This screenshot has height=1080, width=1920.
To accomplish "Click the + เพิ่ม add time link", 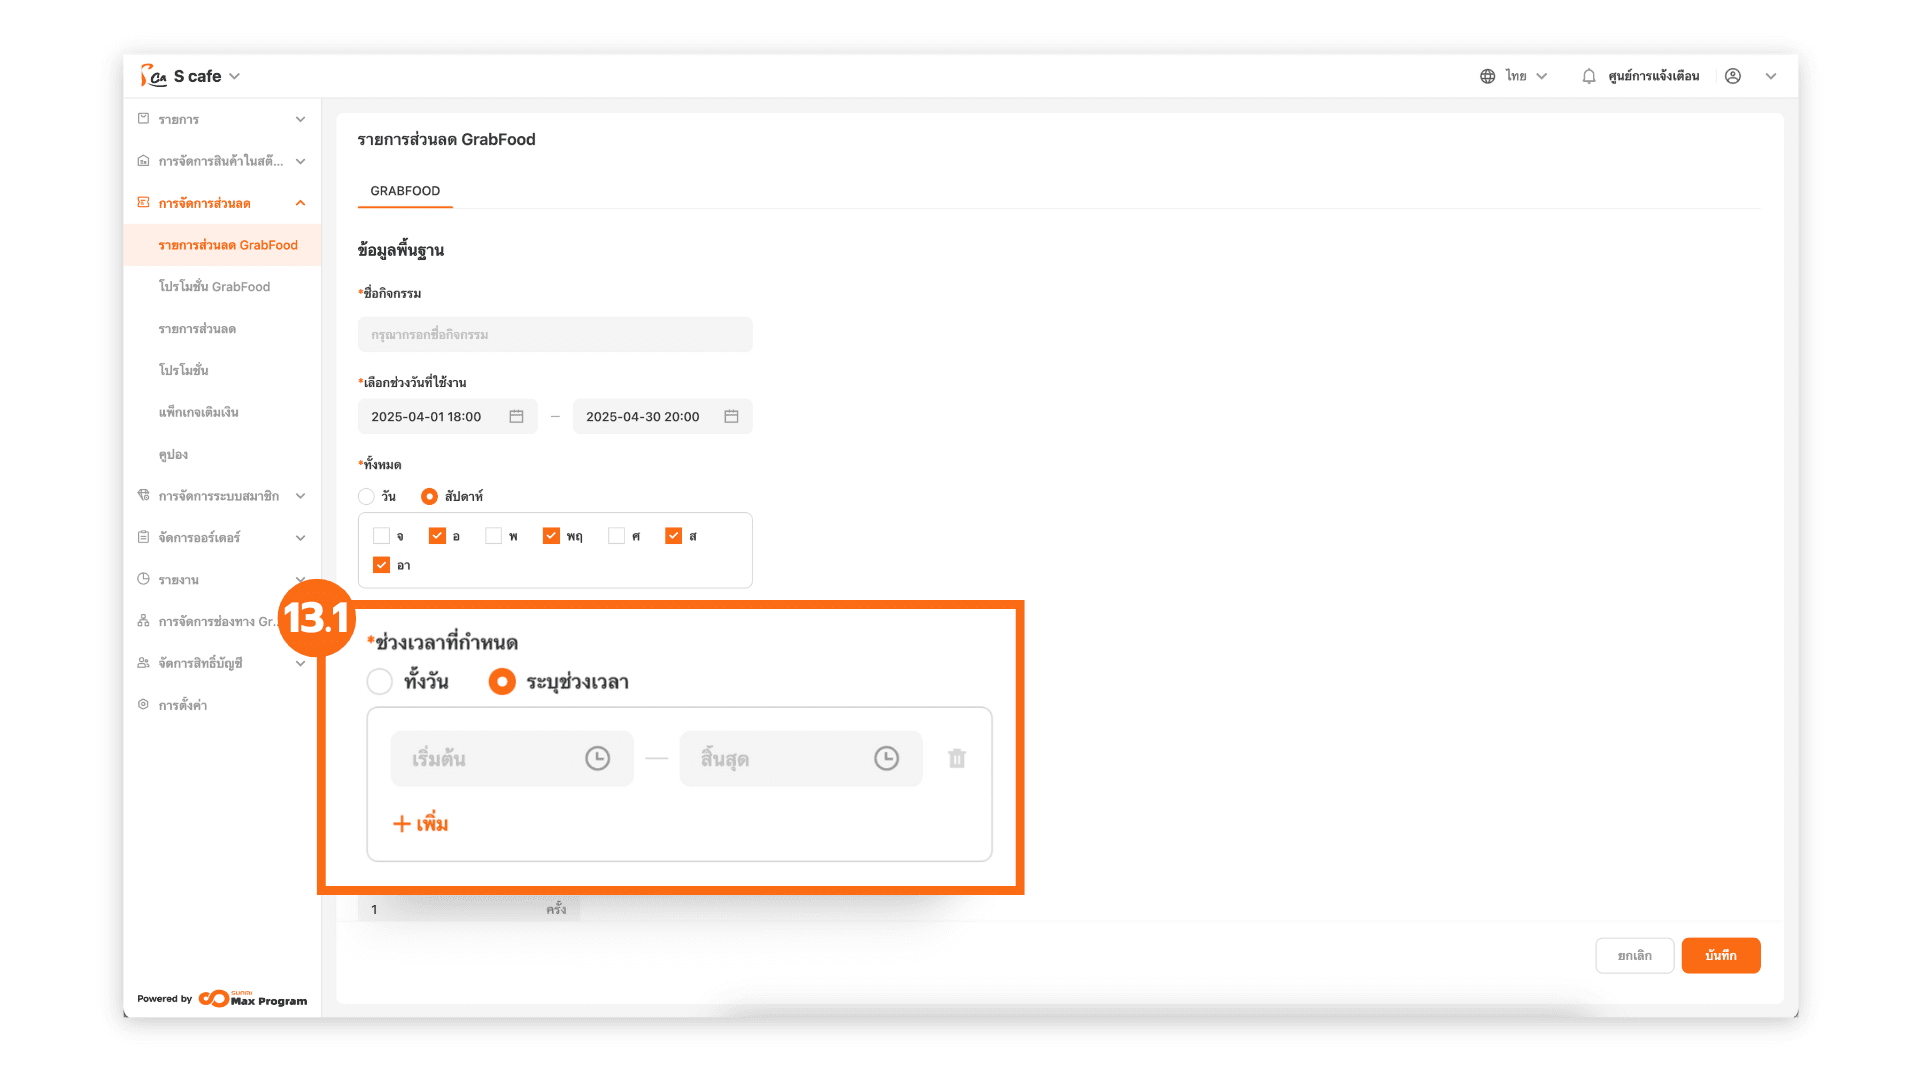I will point(421,824).
